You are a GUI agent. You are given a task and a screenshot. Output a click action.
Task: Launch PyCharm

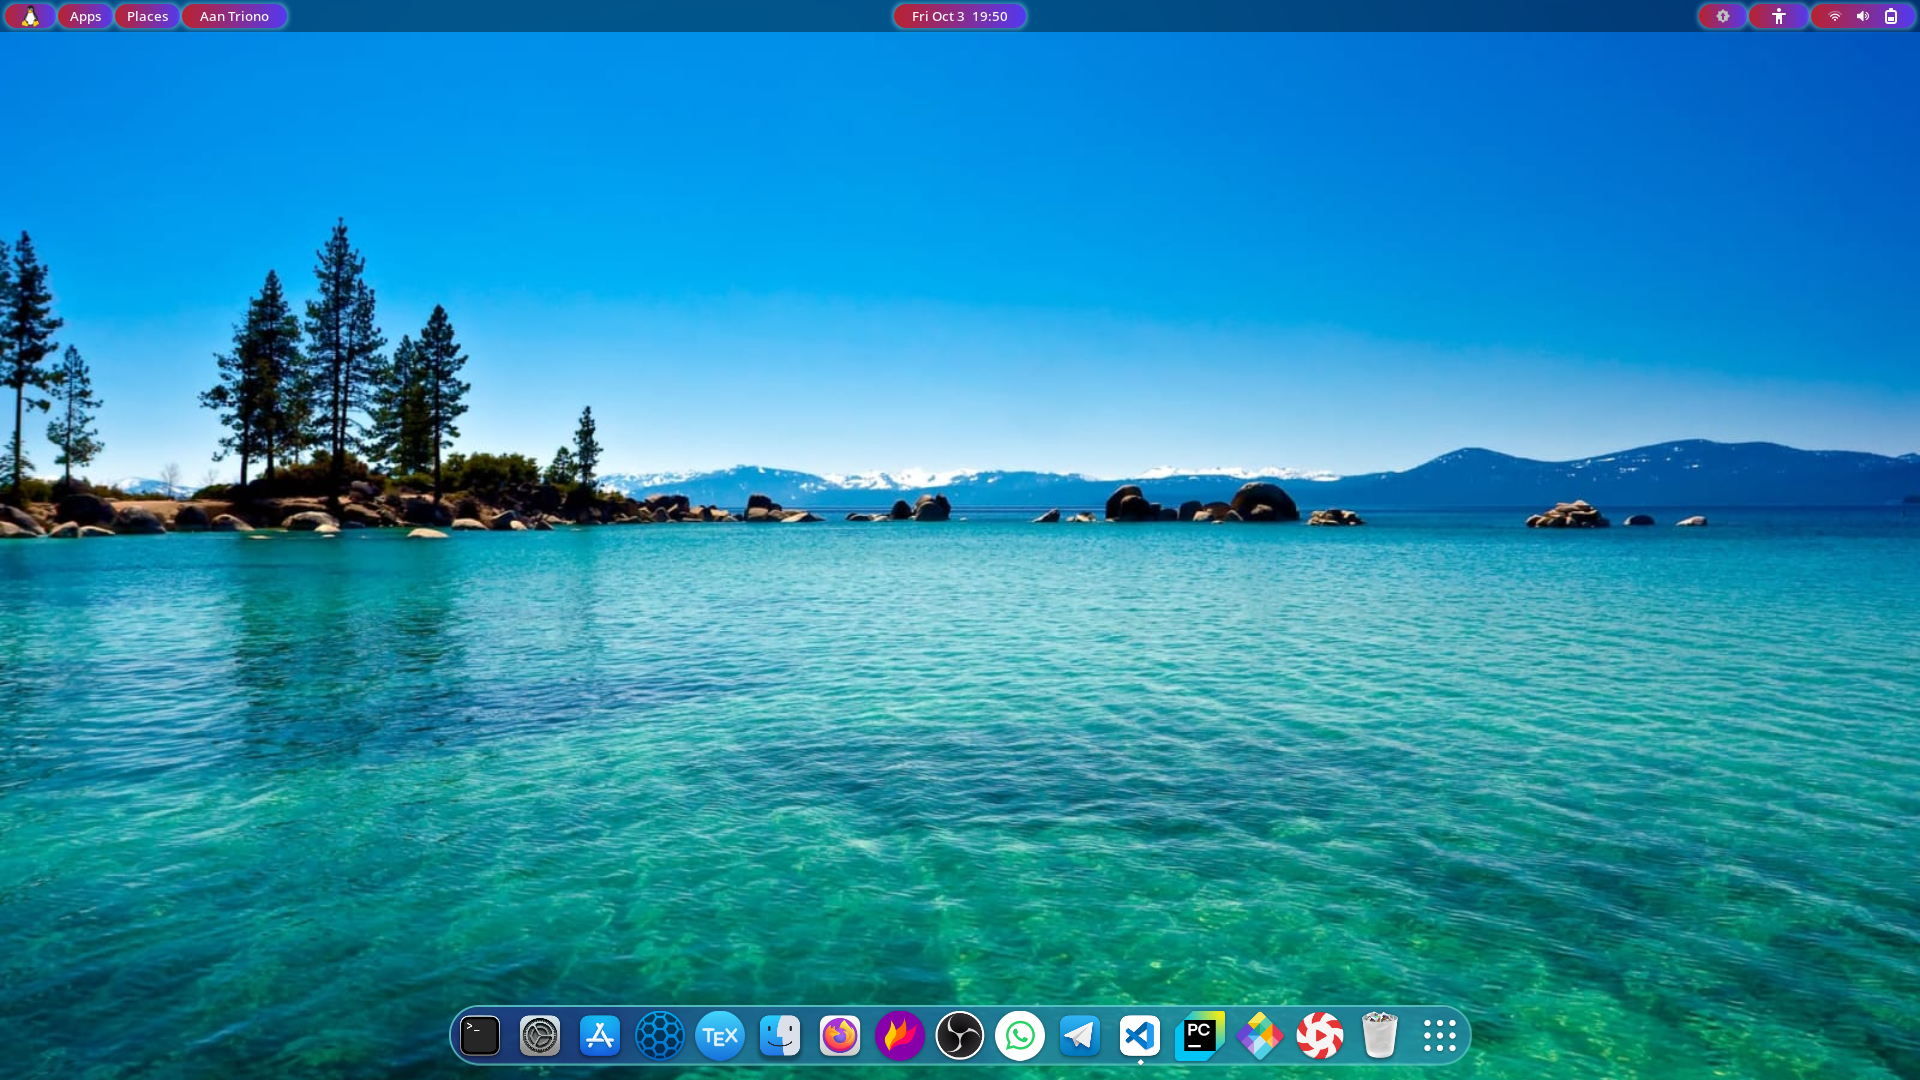point(1199,1035)
